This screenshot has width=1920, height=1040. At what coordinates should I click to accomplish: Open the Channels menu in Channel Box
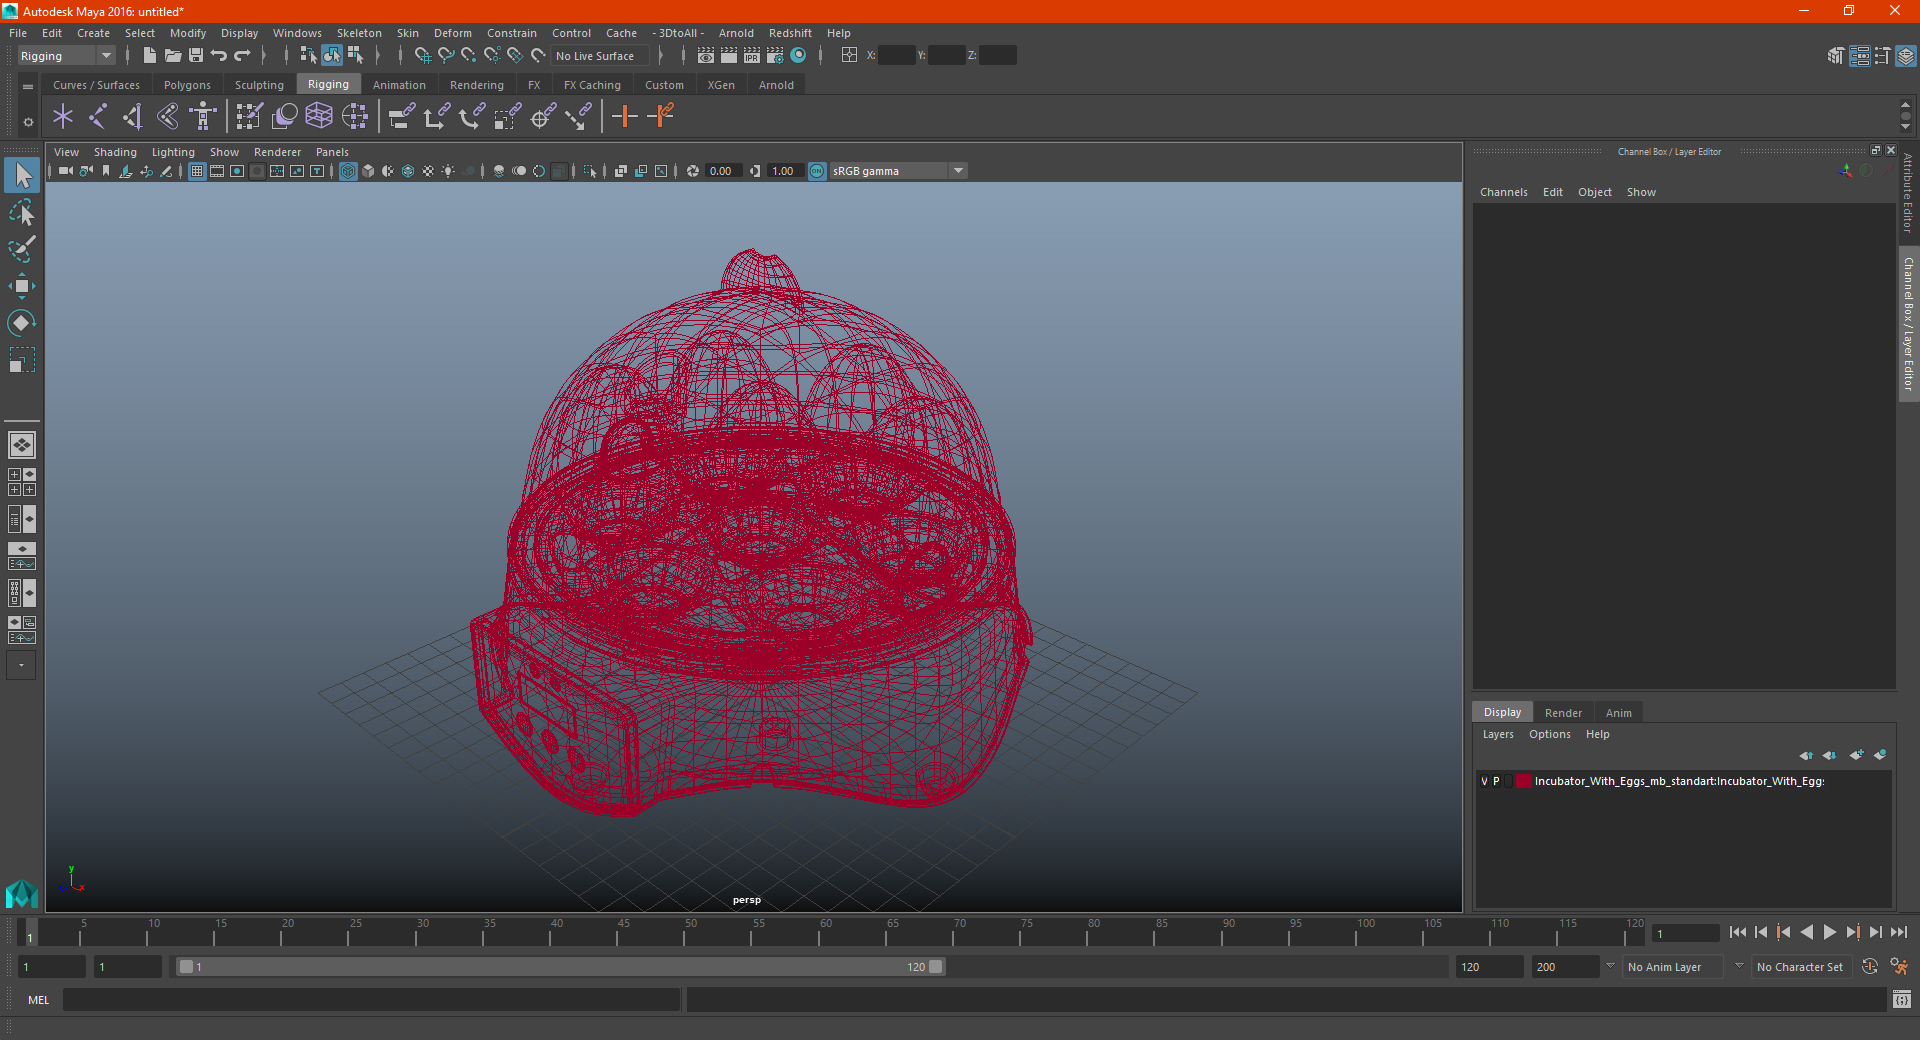(1503, 192)
